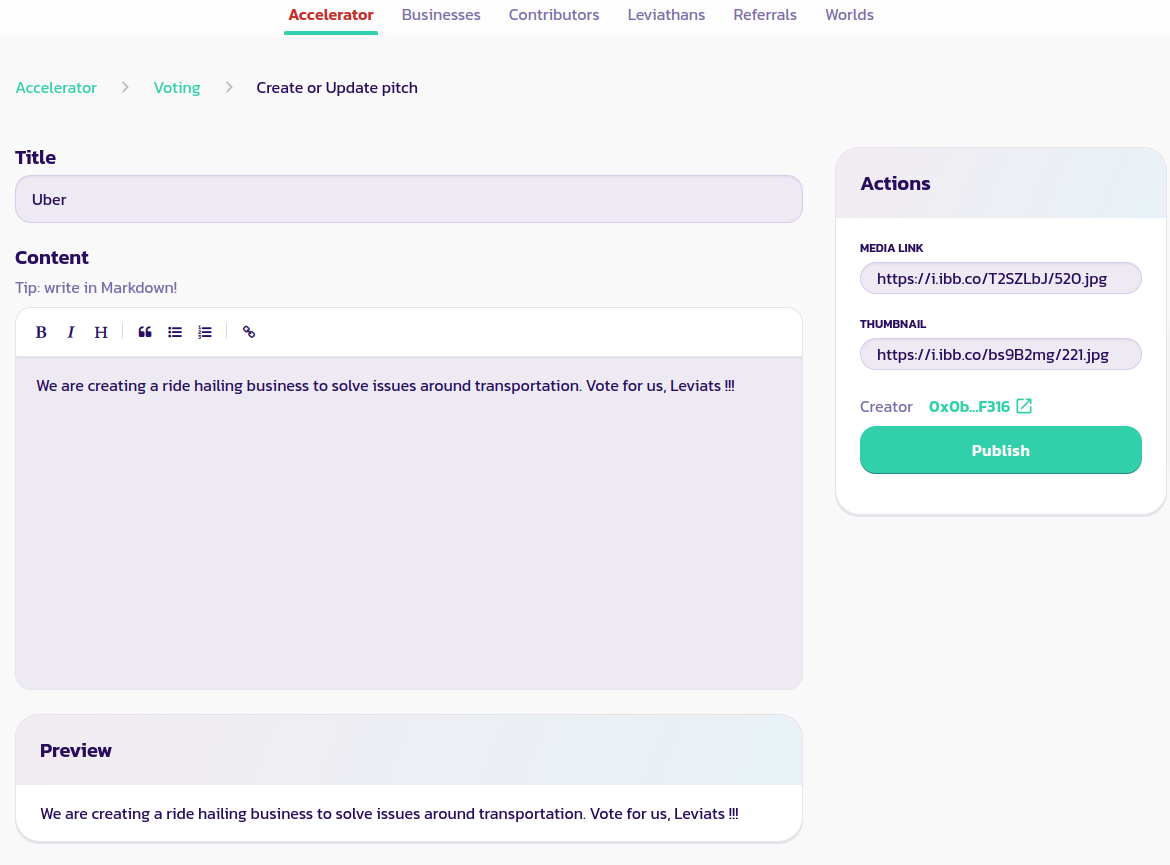
Task: Open the Referrals tab
Action: click(765, 15)
